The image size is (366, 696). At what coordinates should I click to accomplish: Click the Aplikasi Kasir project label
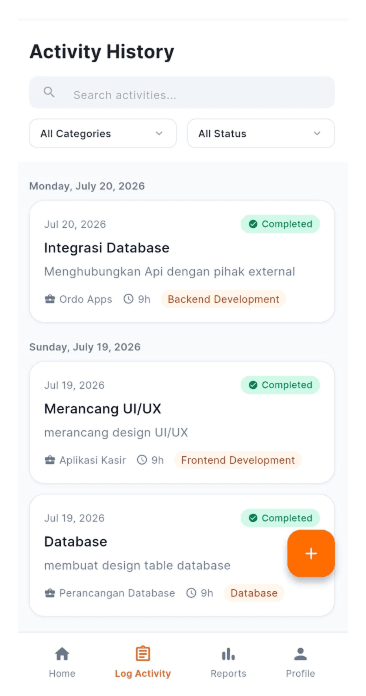tap(93, 460)
